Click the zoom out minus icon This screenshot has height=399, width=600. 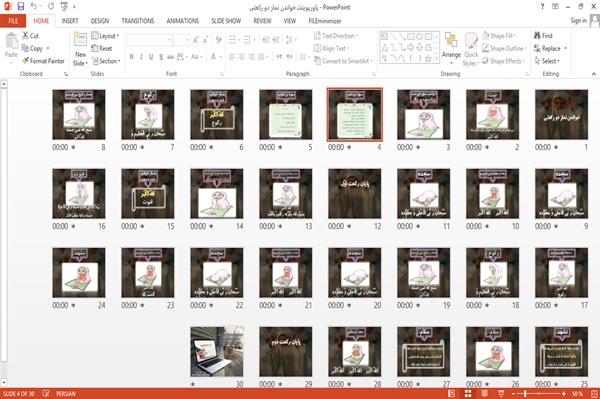point(514,394)
